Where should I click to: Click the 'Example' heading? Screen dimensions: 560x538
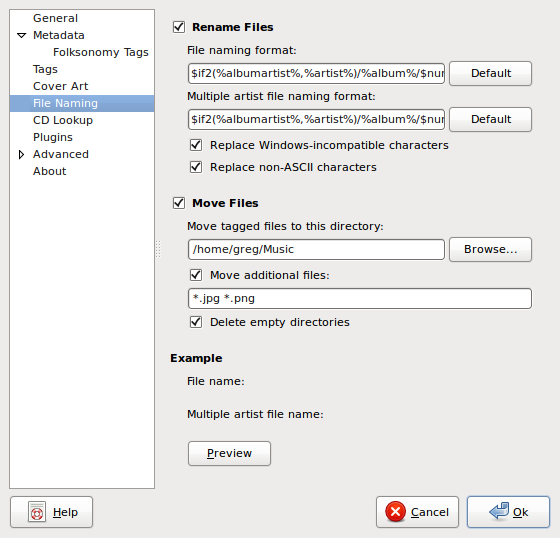(196, 358)
